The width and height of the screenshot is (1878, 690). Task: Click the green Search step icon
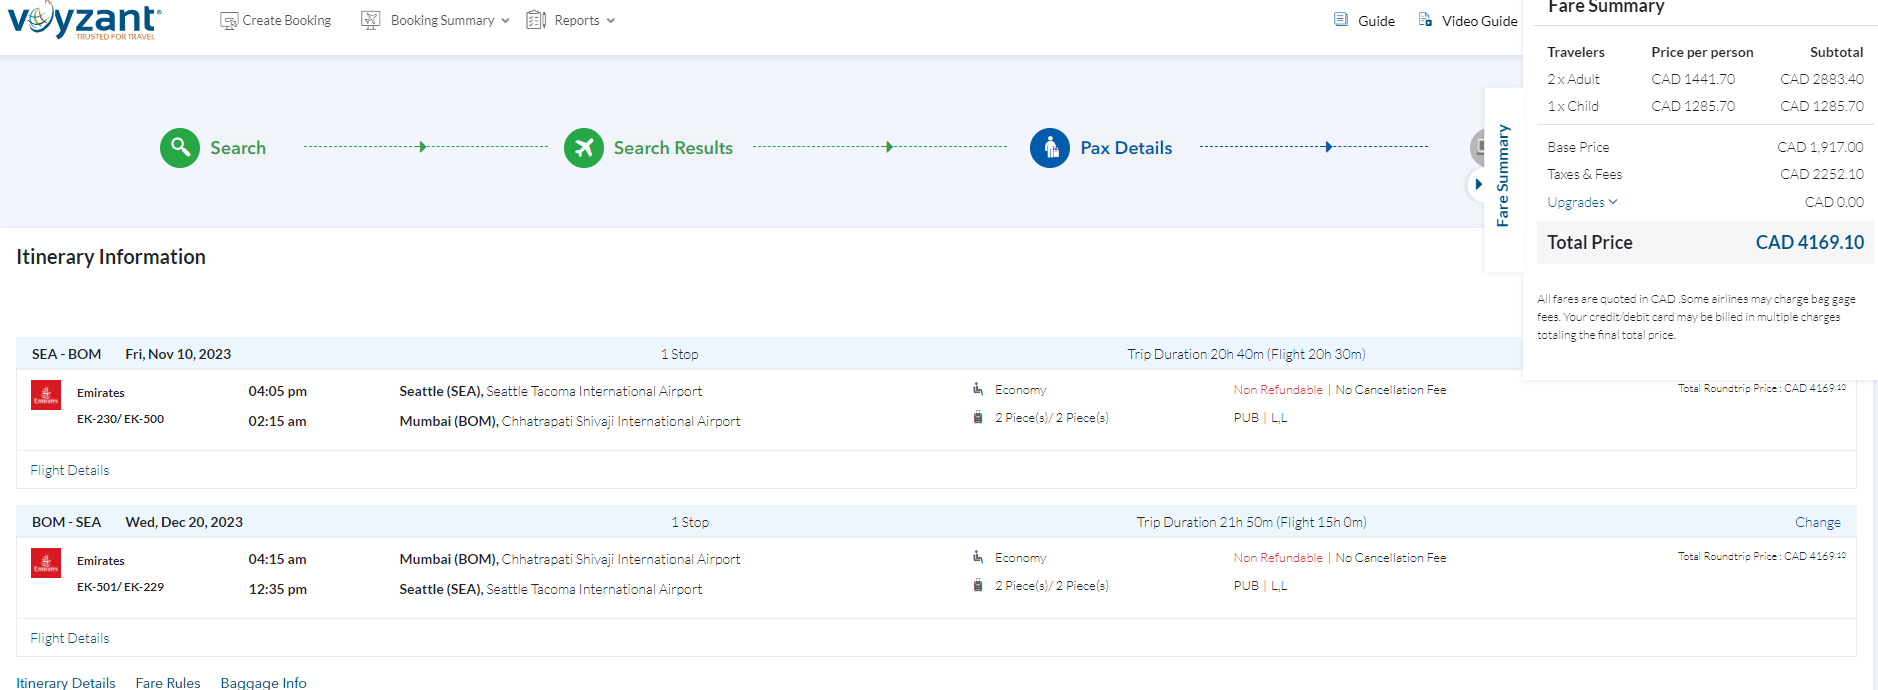(180, 148)
